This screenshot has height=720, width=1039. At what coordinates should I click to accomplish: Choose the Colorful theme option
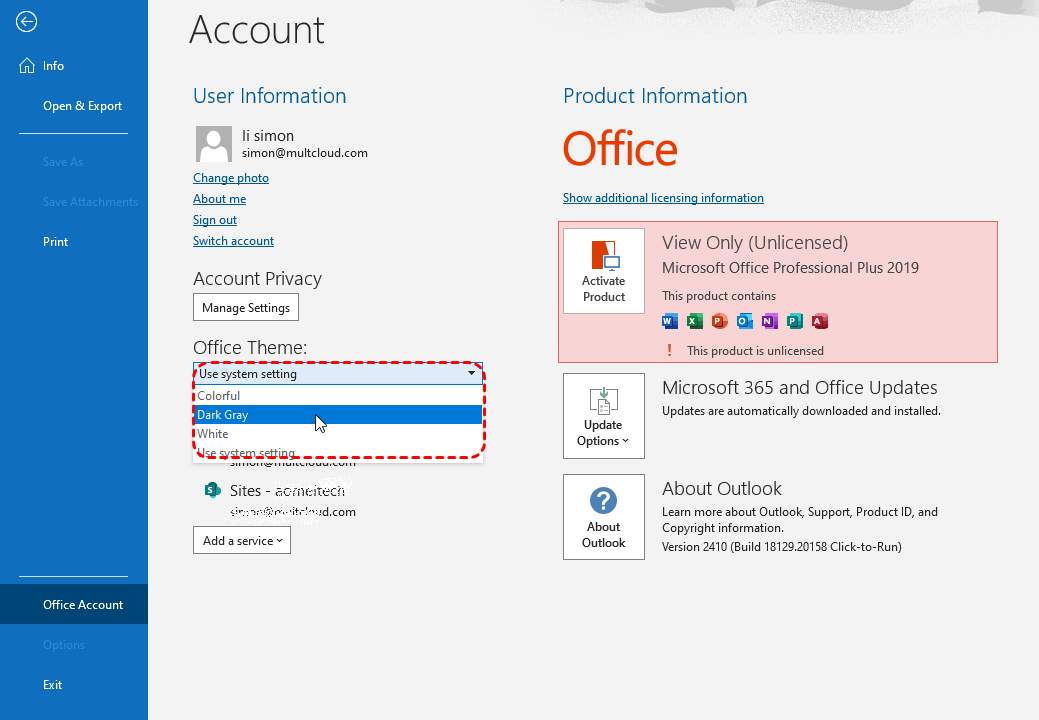(x=338, y=395)
